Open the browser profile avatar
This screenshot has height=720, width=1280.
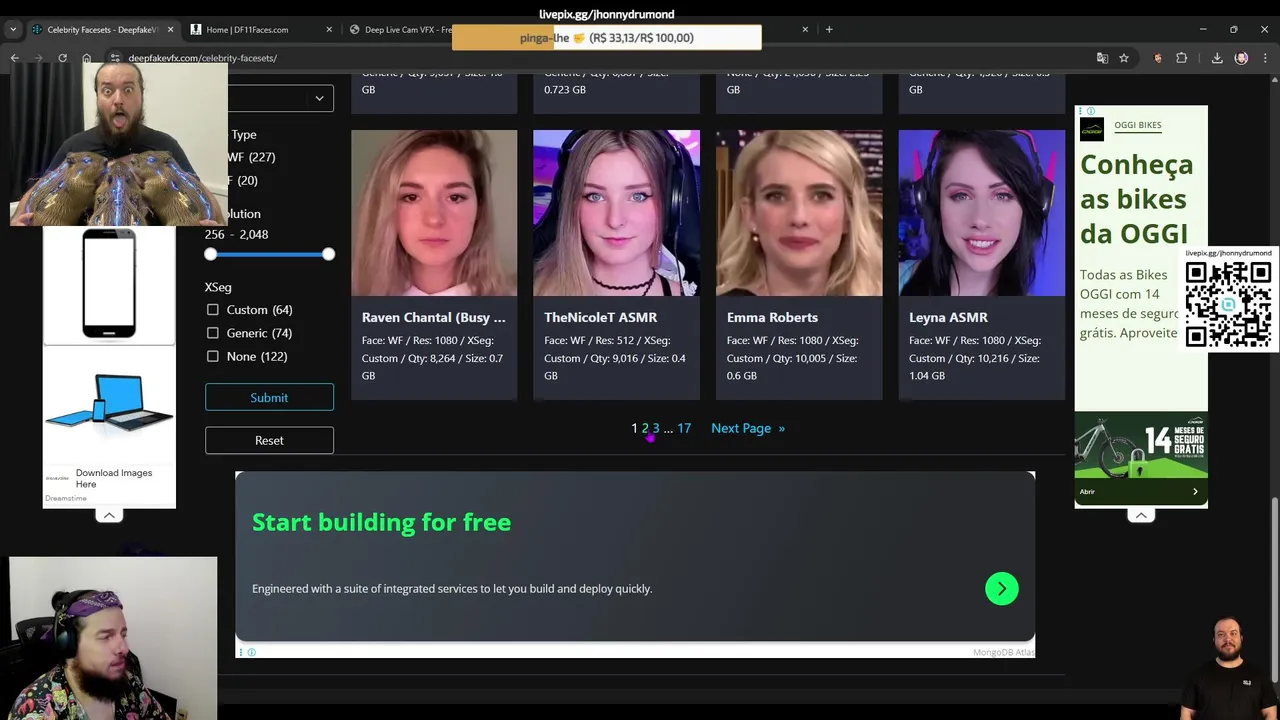click(x=1241, y=58)
